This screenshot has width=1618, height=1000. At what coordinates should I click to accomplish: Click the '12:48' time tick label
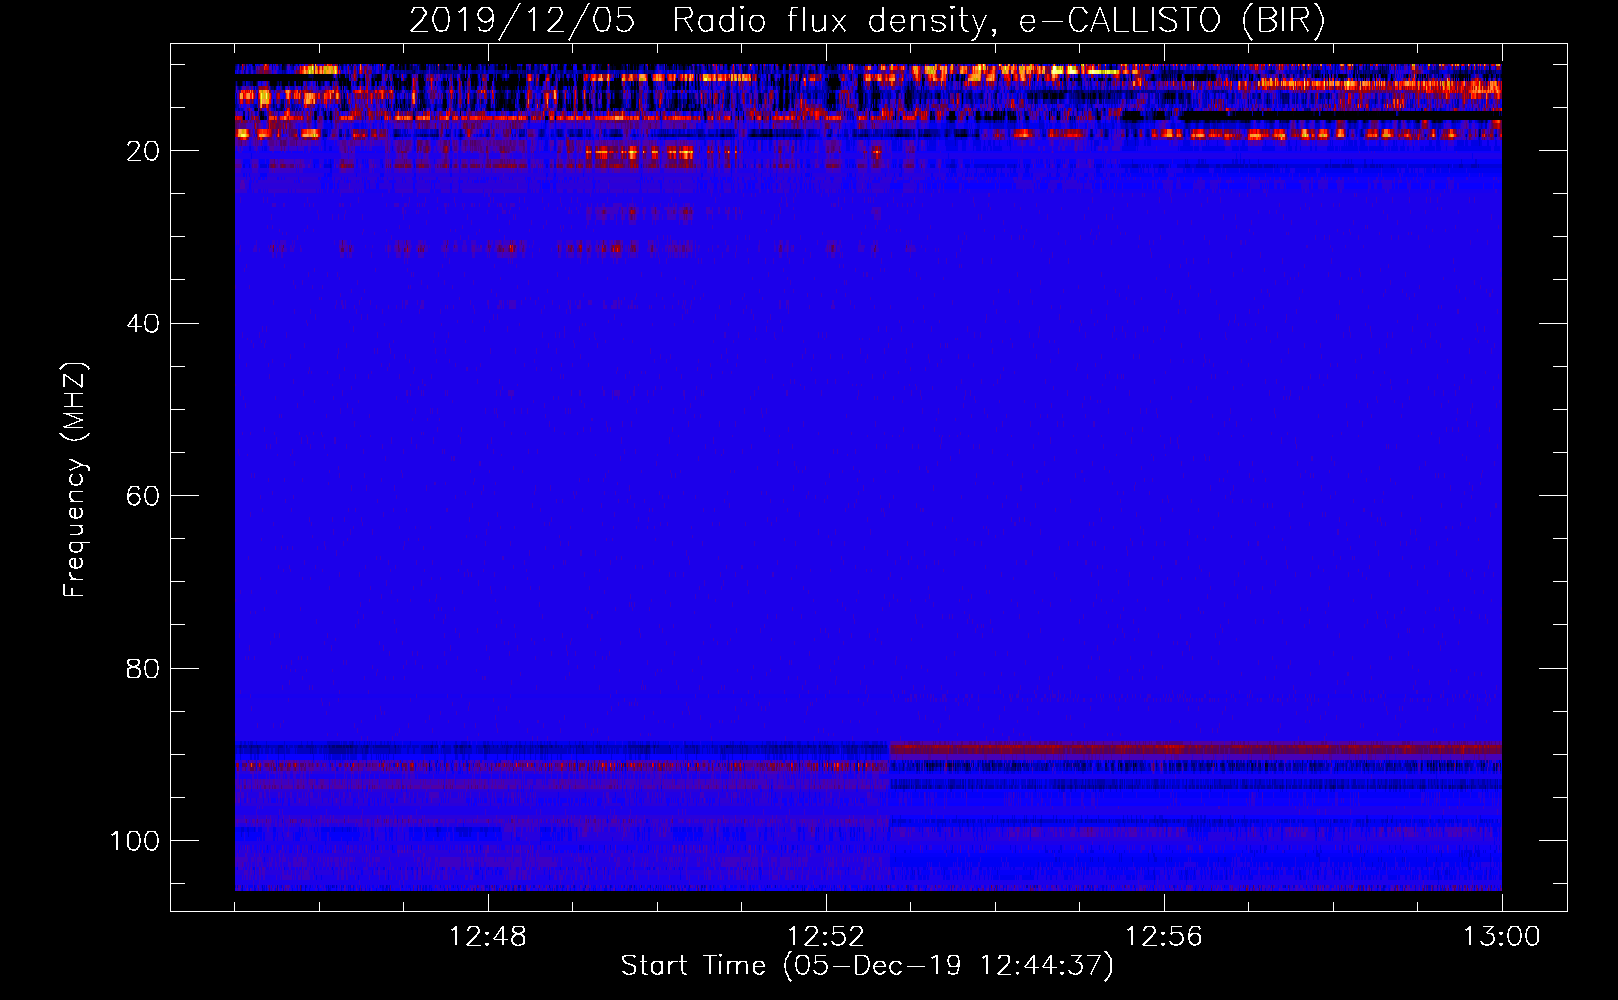(x=487, y=937)
